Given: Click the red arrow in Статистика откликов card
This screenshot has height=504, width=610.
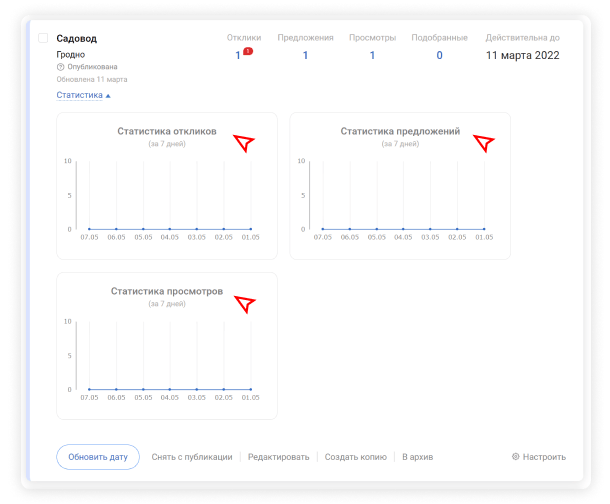Looking at the screenshot, I should (244, 143).
